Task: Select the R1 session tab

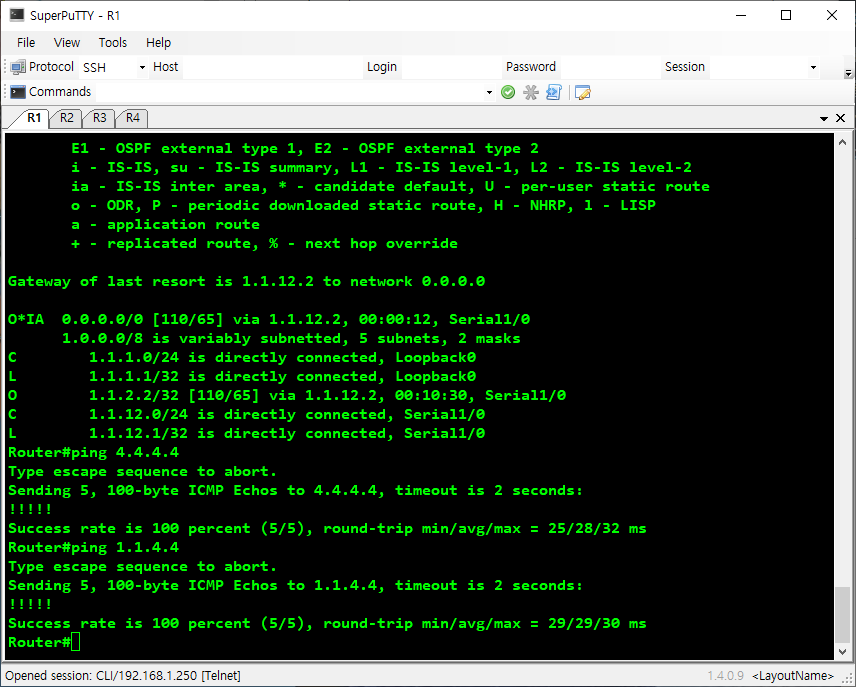Action: point(34,118)
